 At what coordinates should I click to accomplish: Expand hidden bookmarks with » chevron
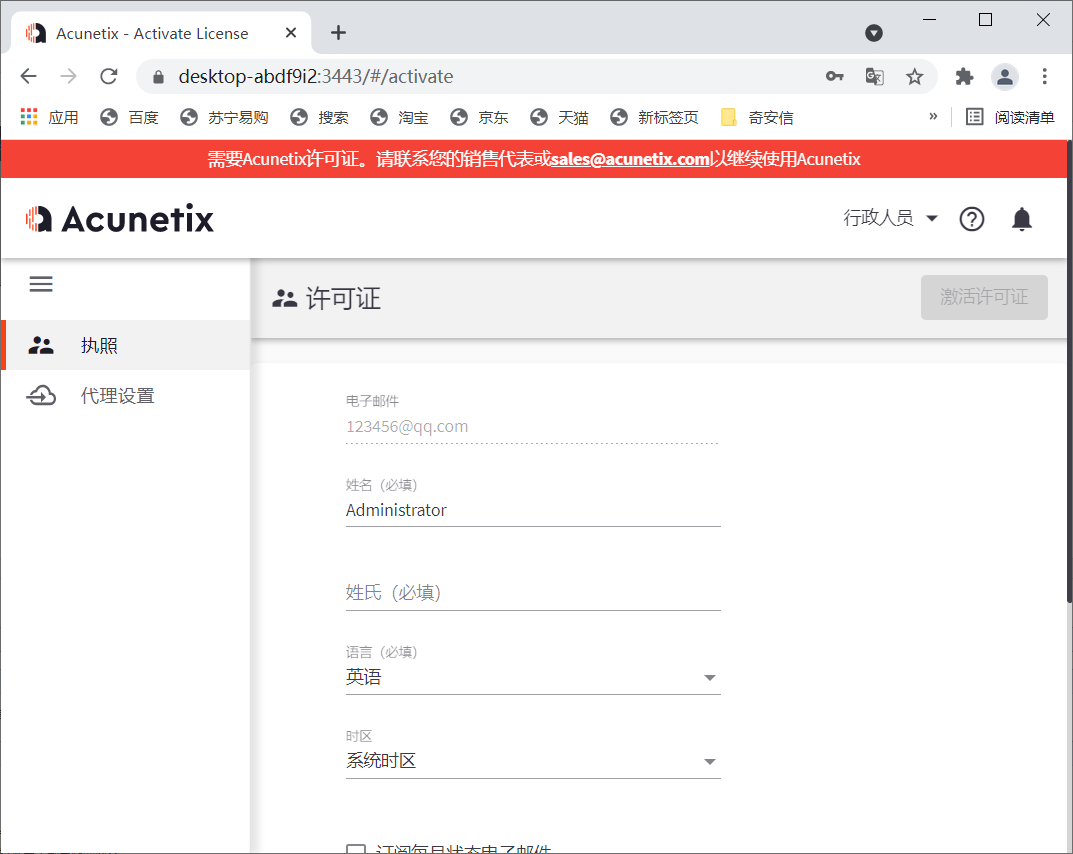[x=933, y=116]
